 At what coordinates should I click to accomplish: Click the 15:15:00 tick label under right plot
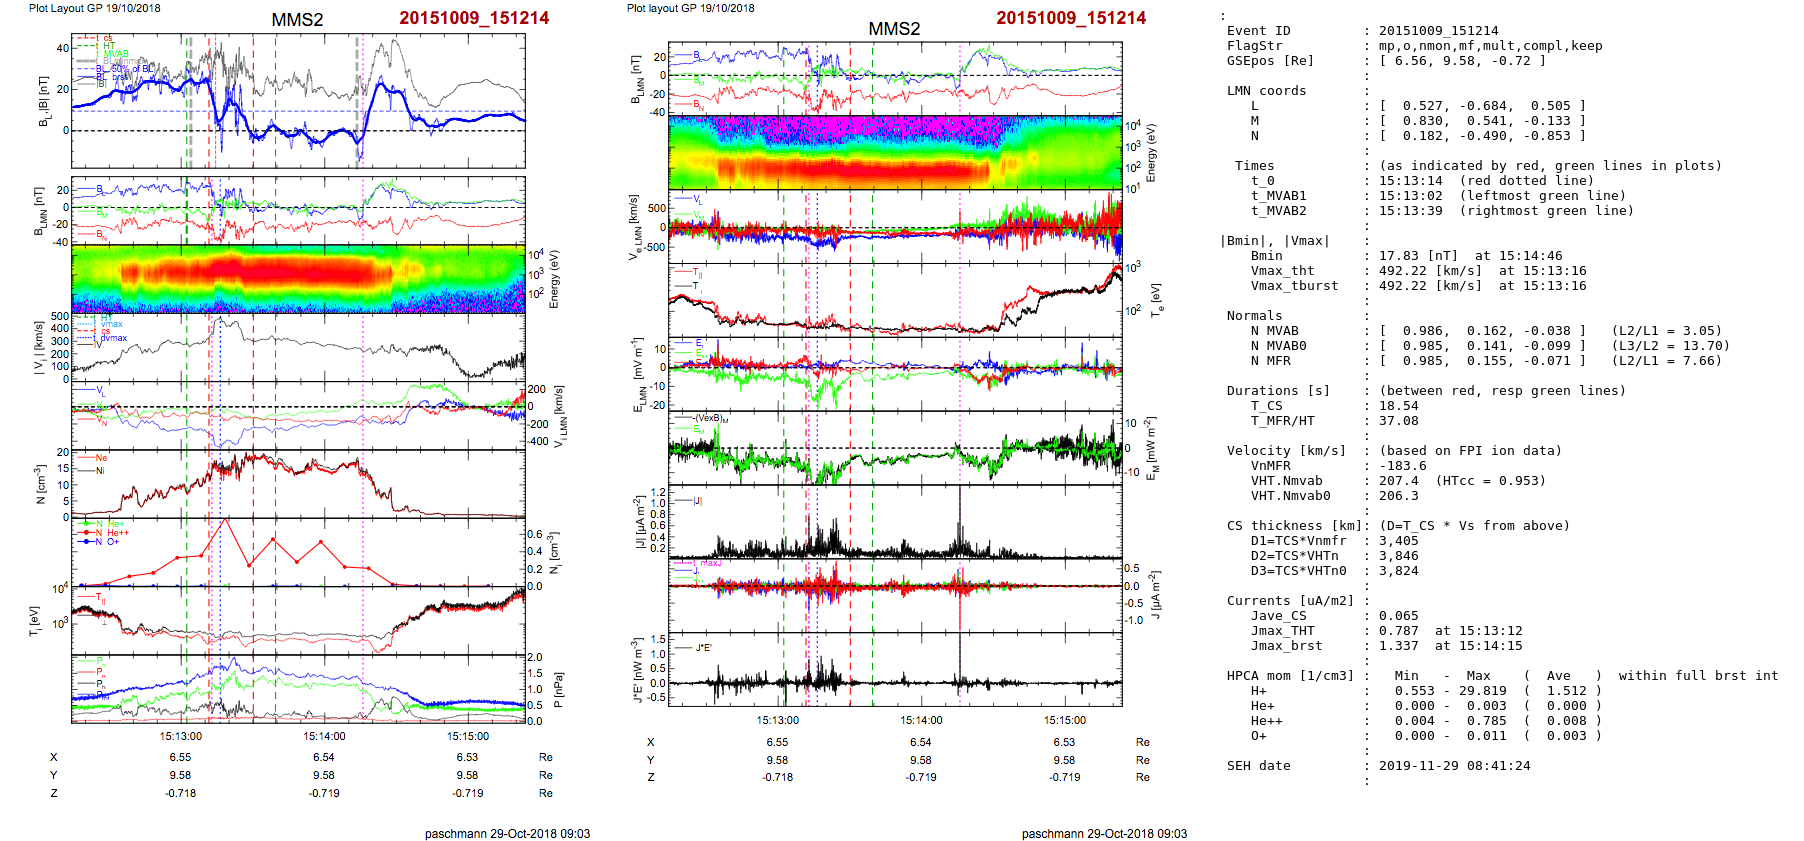pyautogui.click(x=1065, y=720)
